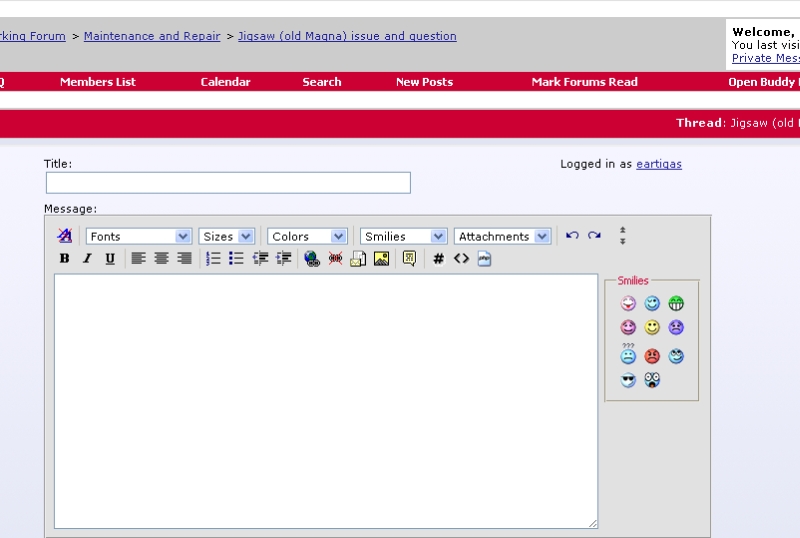800x538 pixels.
Task: Insert the shocked wide-eyed smiley
Action: 652,380
